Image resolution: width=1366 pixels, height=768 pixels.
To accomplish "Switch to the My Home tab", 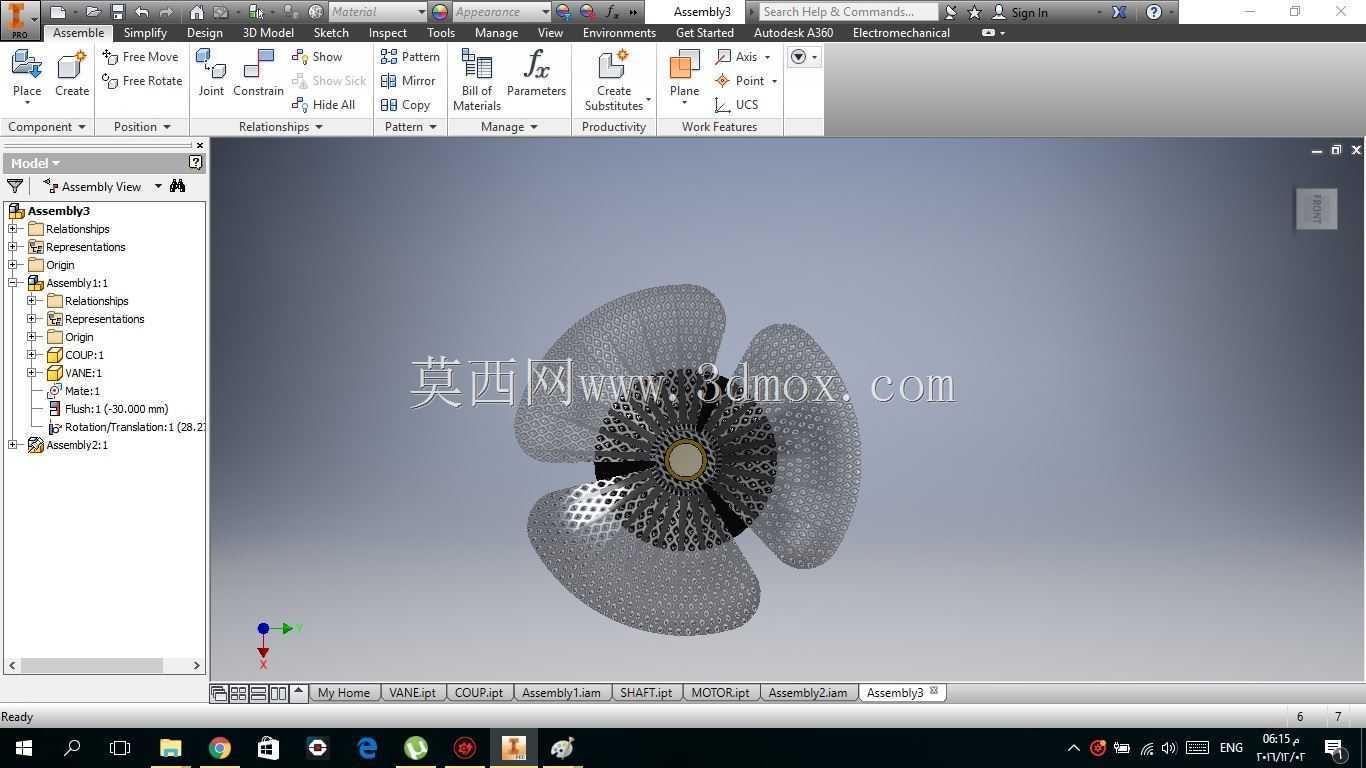I will coord(344,692).
